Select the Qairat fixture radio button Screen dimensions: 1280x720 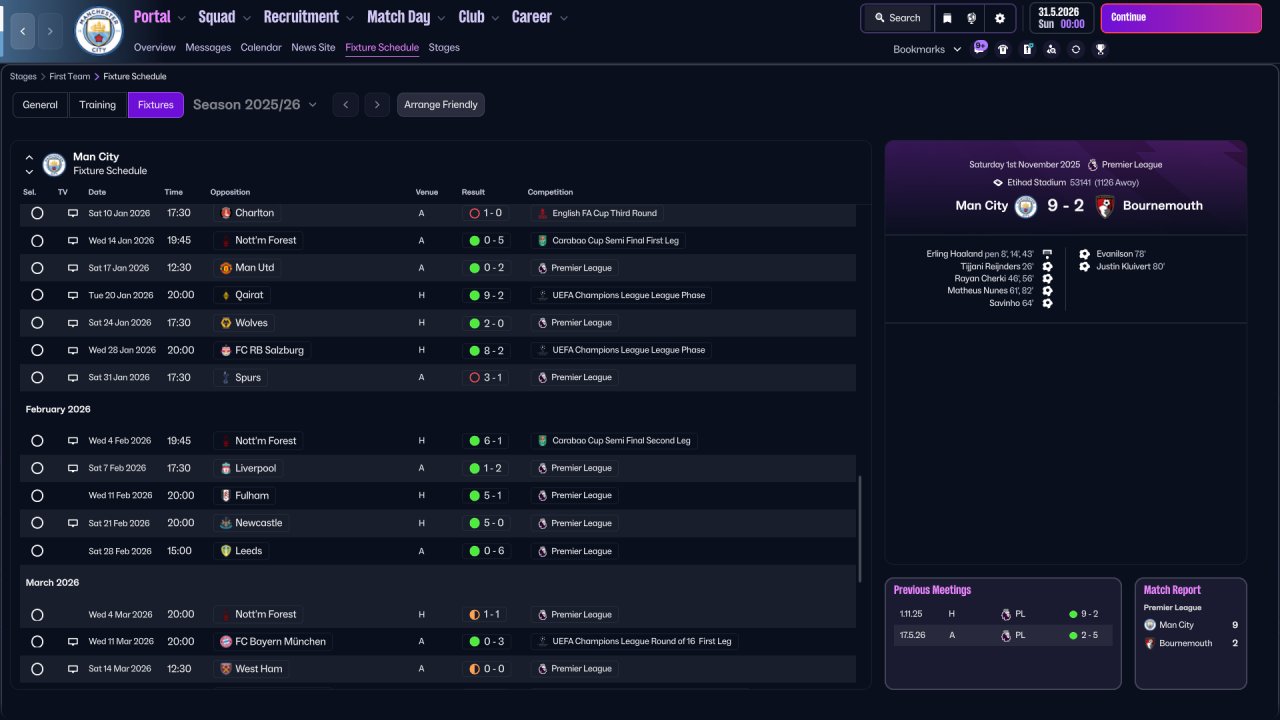[x=37, y=295]
